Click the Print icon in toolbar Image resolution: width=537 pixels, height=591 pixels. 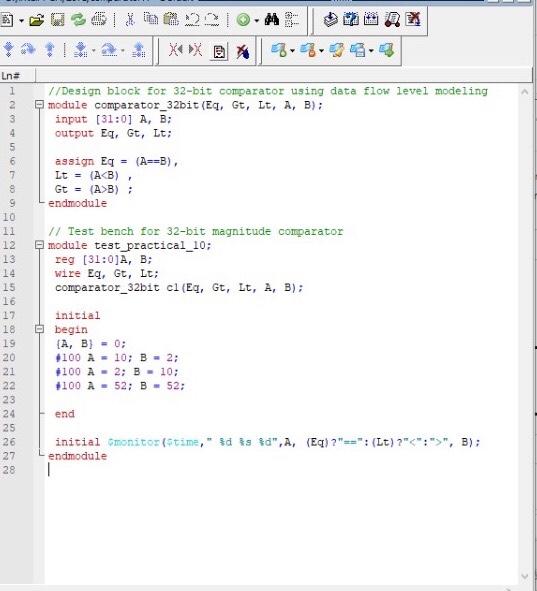[99, 20]
